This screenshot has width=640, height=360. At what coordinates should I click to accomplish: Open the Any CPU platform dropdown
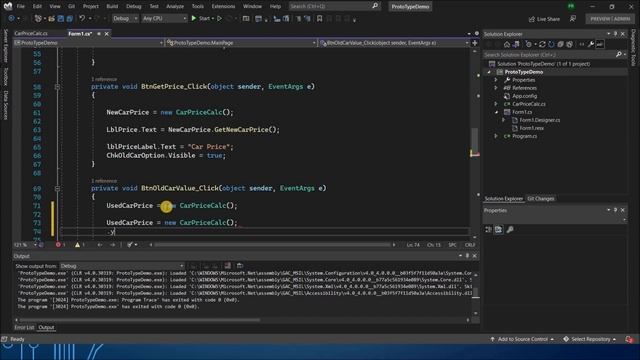tap(164, 18)
